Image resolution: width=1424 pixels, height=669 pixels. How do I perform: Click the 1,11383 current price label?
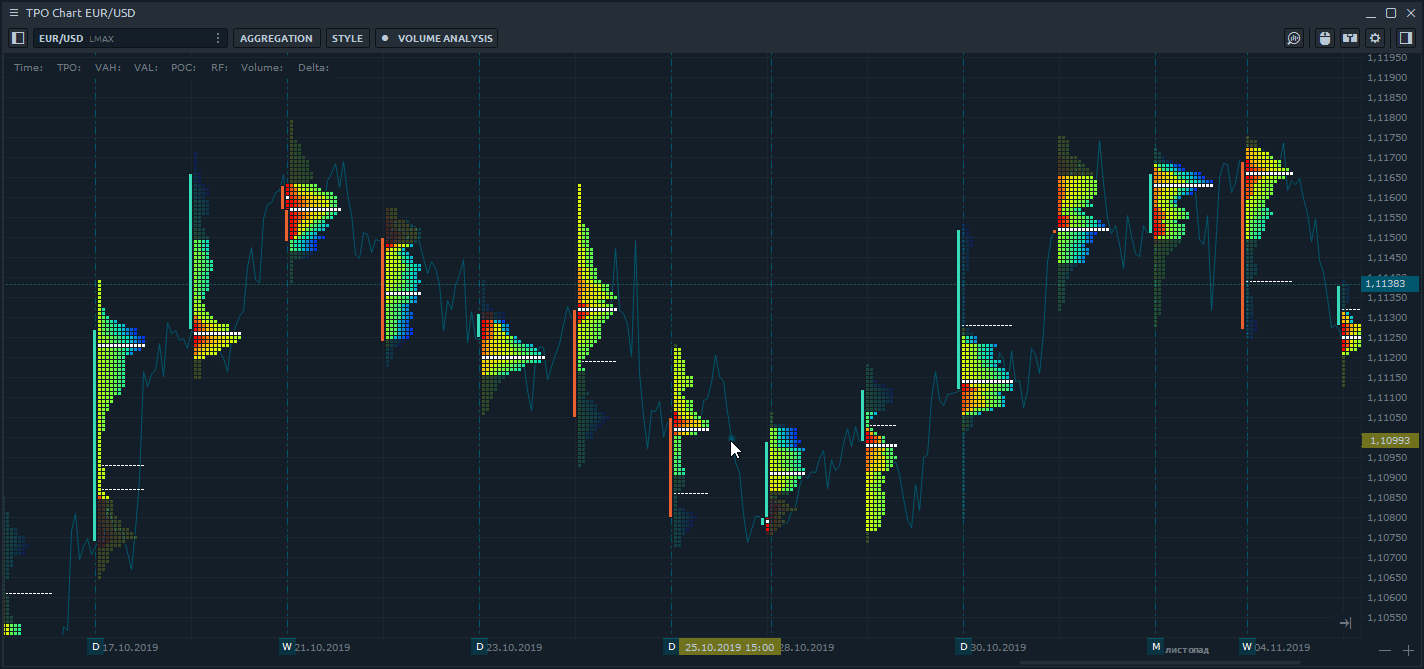[1389, 284]
